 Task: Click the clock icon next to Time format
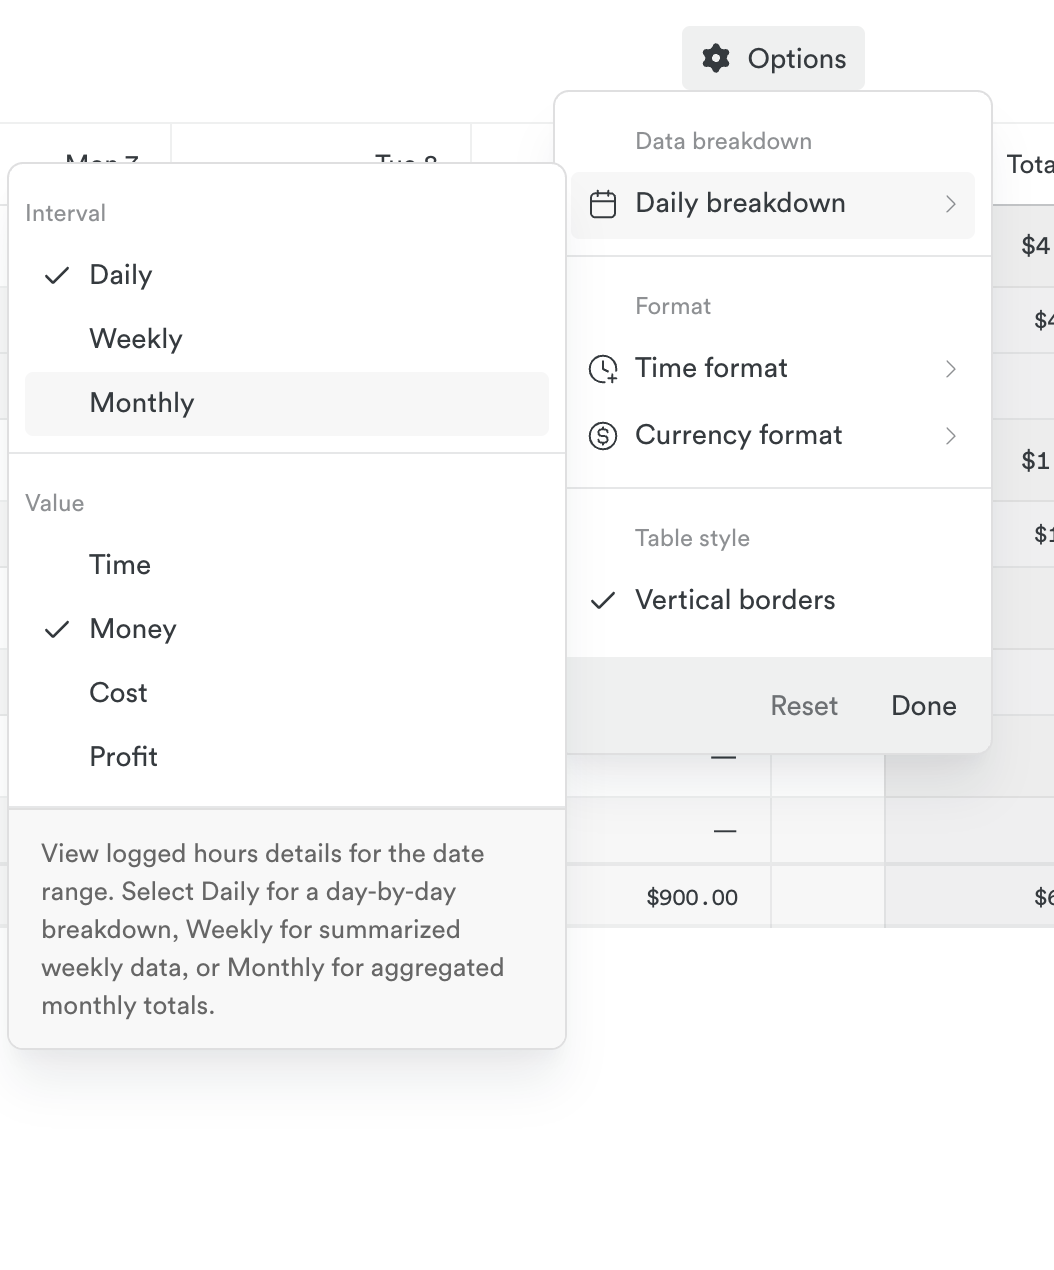point(603,368)
